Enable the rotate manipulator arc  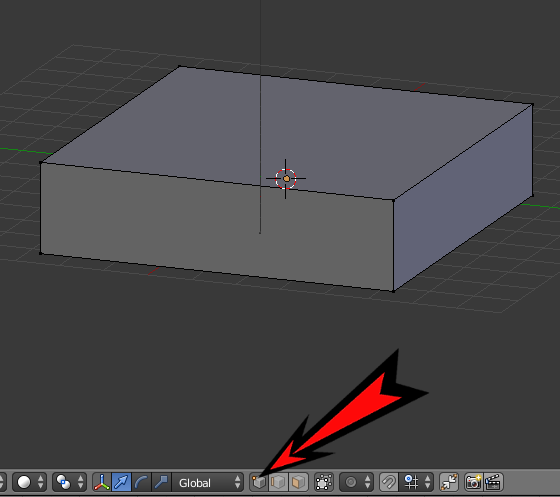pos(141,482)
